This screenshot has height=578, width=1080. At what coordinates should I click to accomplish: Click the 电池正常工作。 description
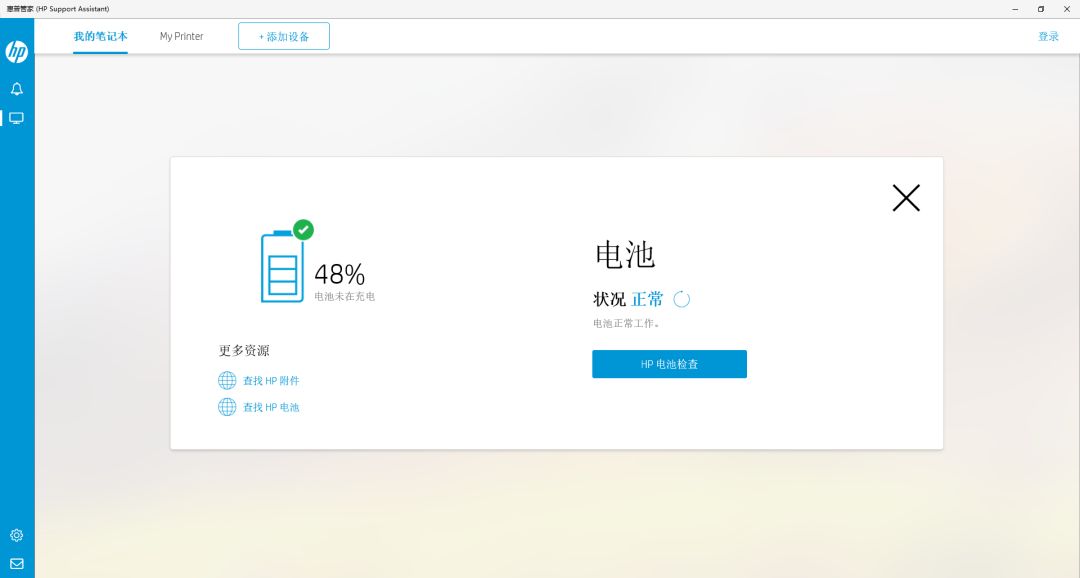pyautogui.click(x=627, y=323)
